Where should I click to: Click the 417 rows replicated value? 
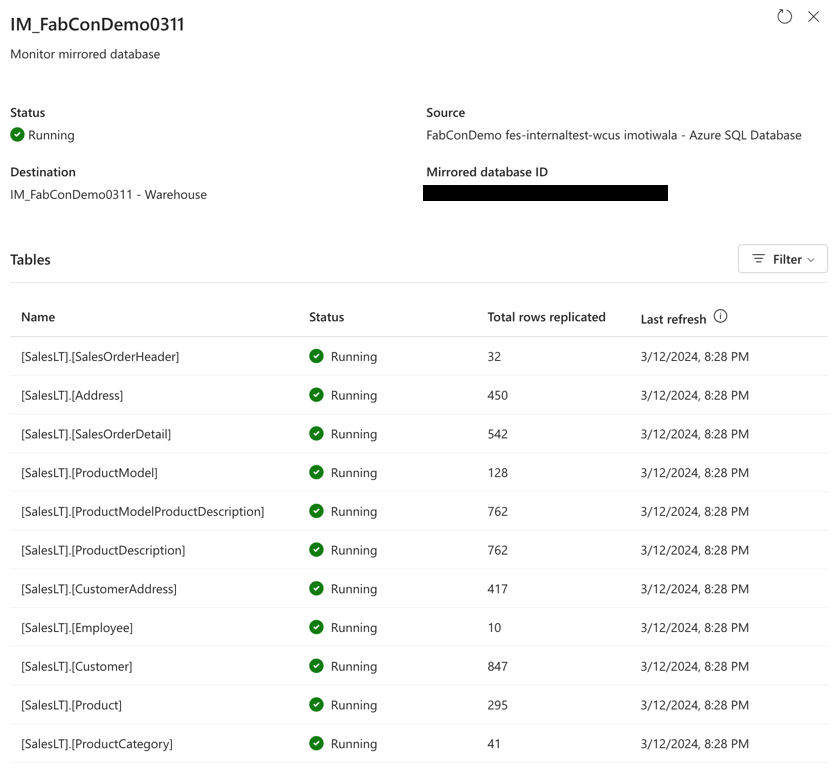tap(498, 589)
